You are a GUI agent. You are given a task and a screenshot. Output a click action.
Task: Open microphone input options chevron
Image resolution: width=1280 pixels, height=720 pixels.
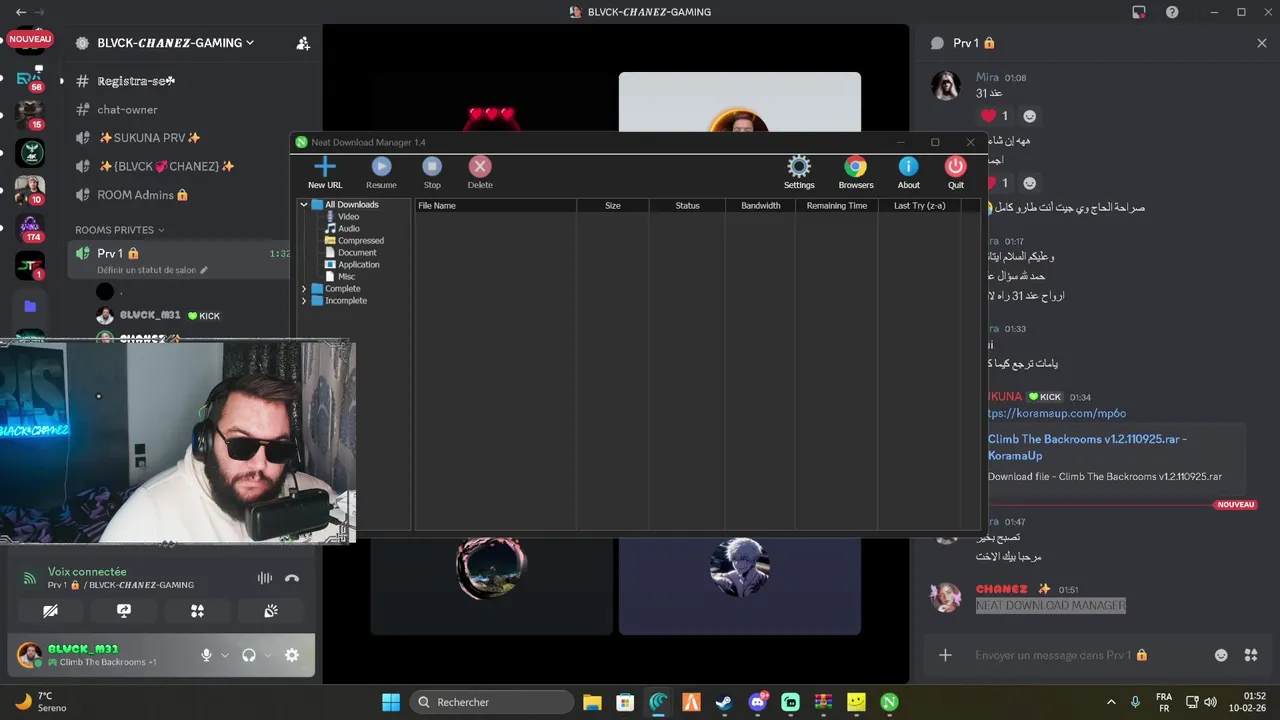tap(225, 655)
